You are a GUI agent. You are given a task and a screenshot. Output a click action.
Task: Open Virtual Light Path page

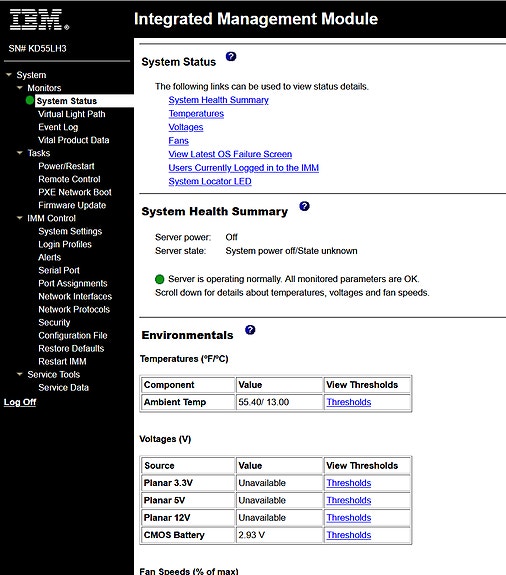click(x=72, y=114)
